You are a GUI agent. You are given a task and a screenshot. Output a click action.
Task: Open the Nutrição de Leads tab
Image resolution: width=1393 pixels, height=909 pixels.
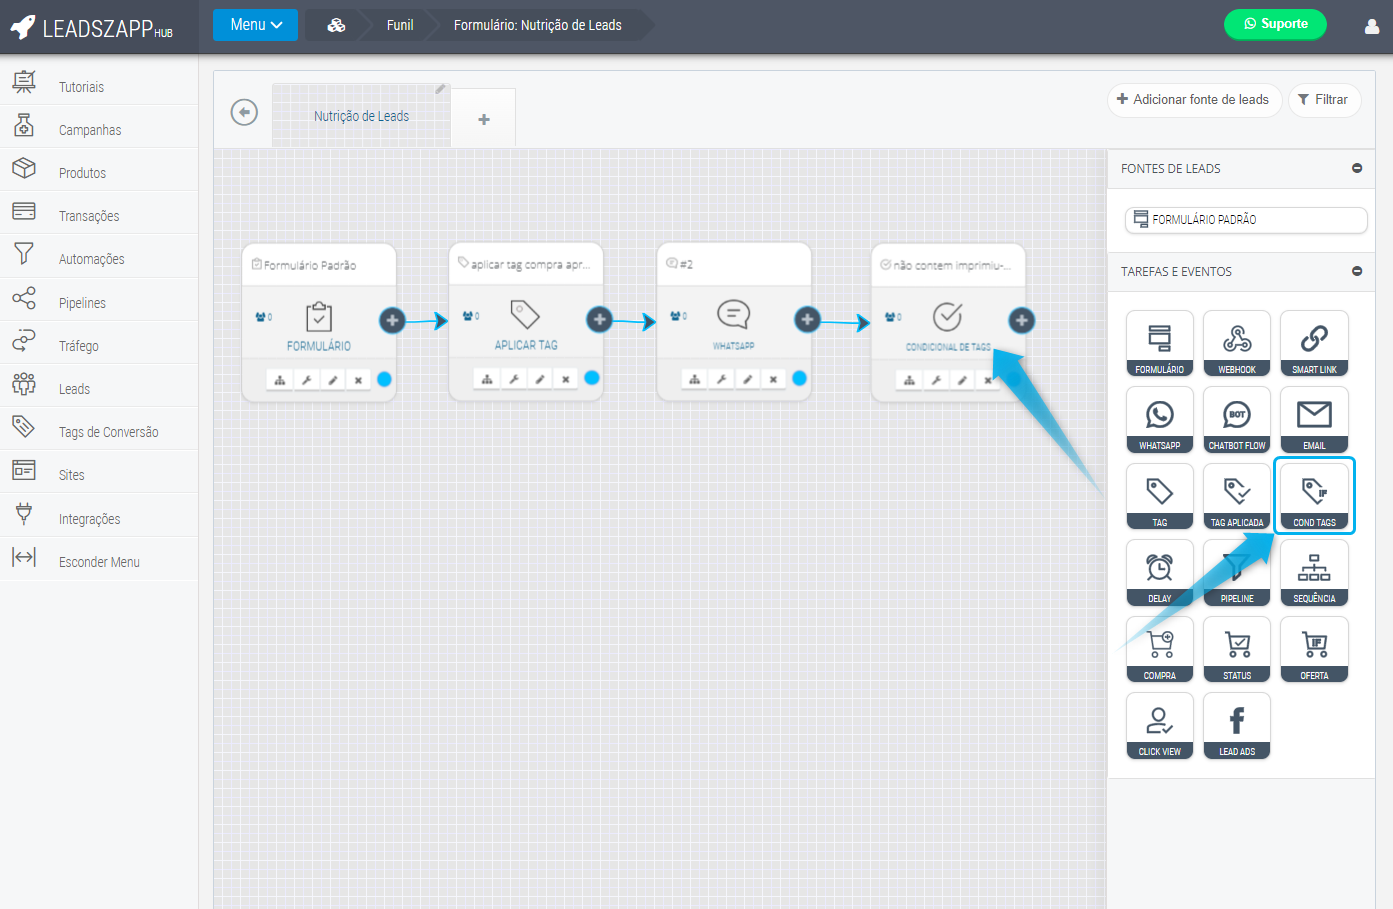(361, 116)
